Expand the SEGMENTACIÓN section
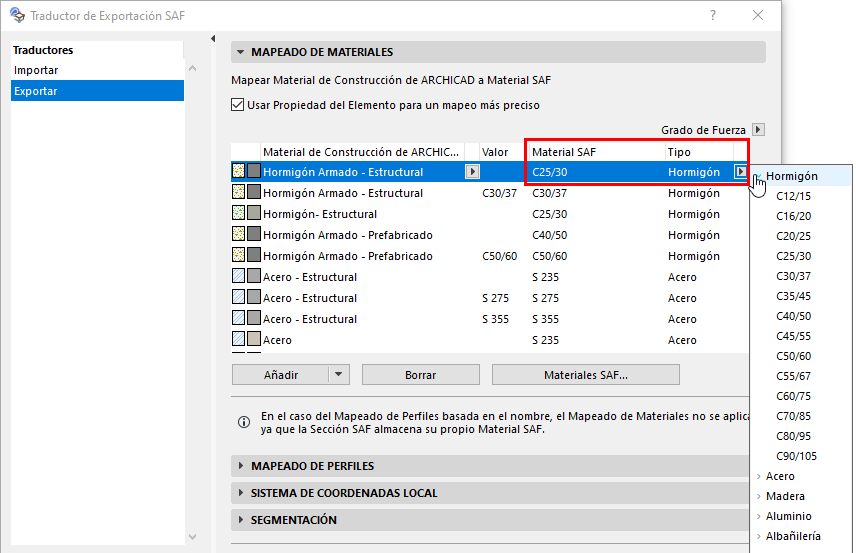 [241, 520]
